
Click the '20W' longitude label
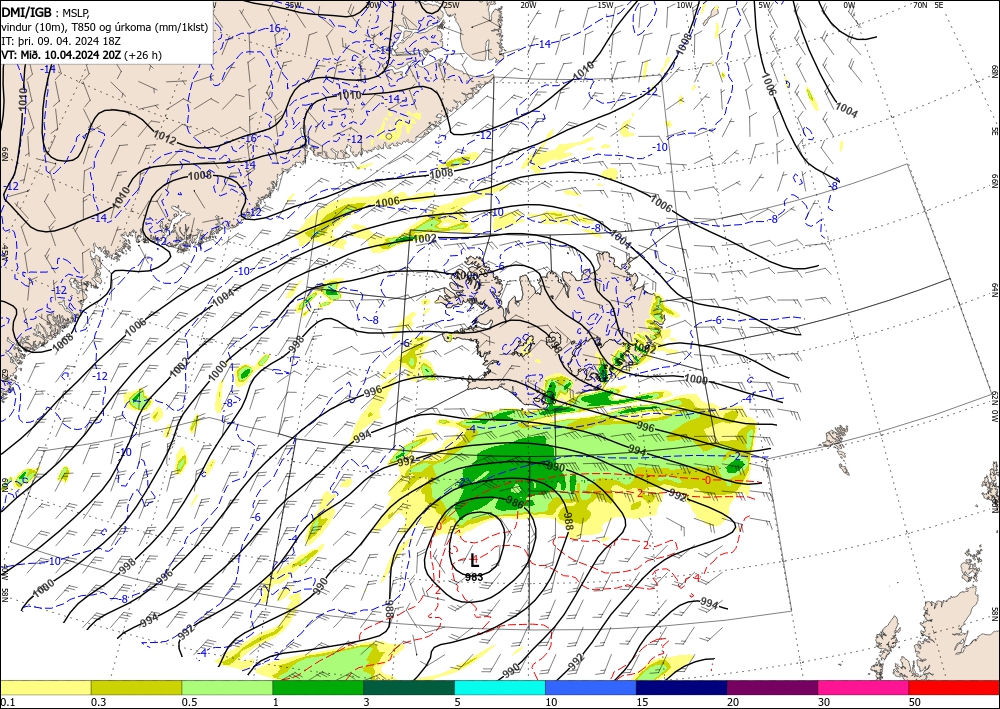[x=527, y=5]
